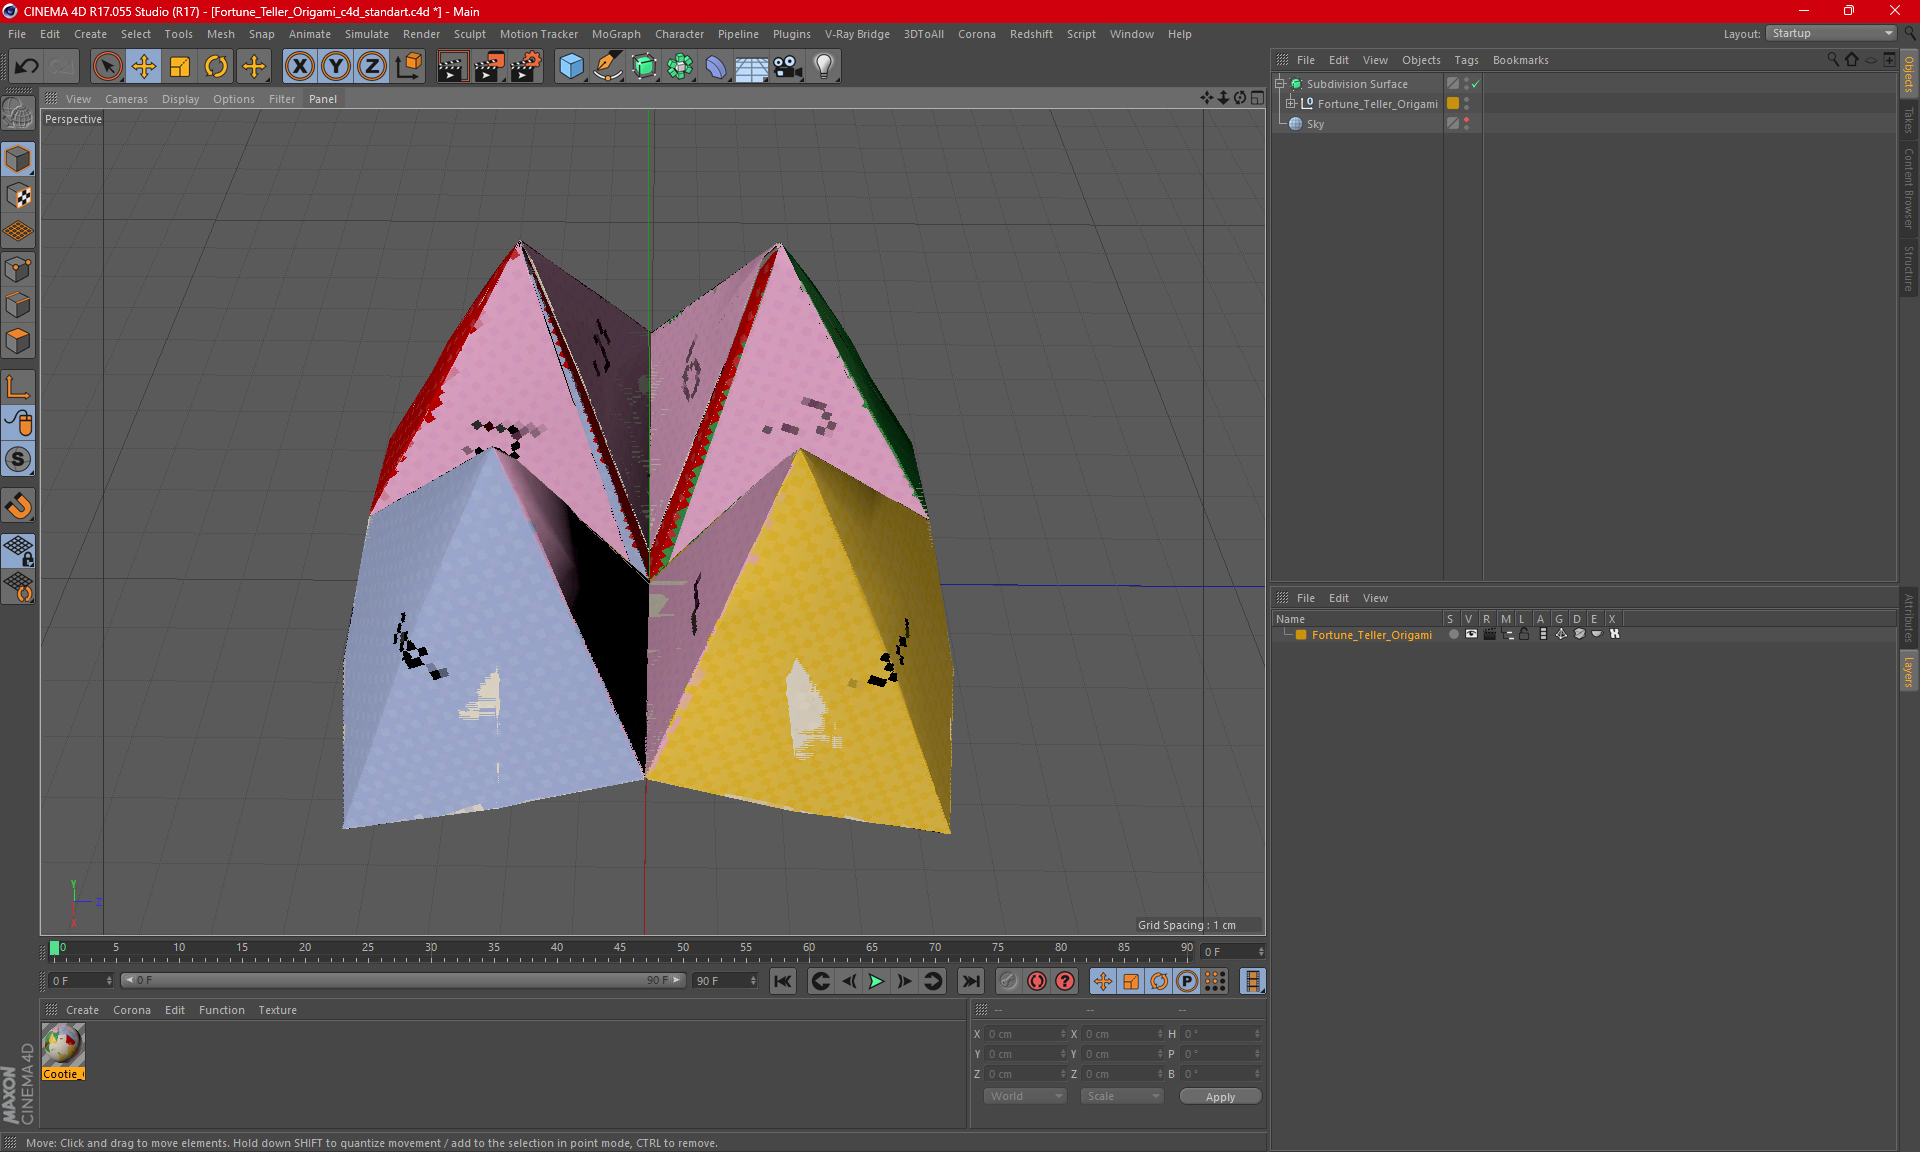Open the Simulate menu

pyautogui.click(x=367, y=34)
